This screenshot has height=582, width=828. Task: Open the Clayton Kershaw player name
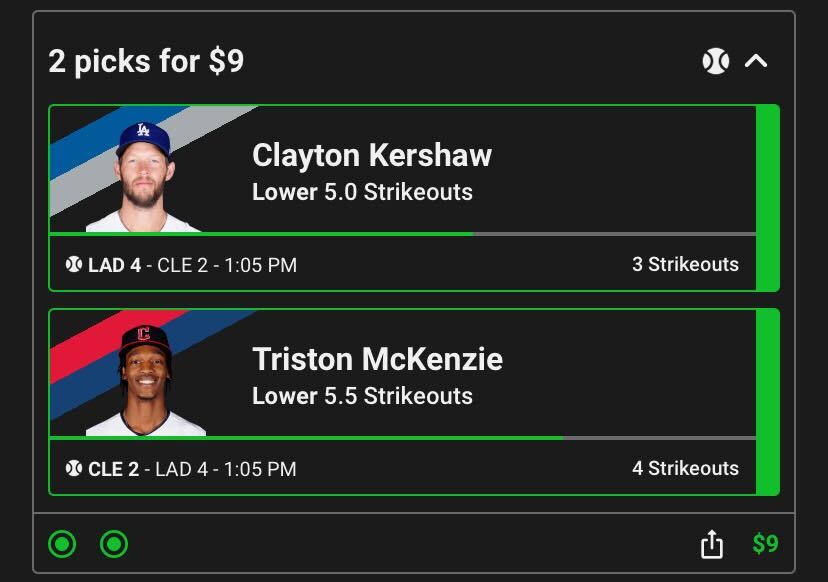[372, 156]
